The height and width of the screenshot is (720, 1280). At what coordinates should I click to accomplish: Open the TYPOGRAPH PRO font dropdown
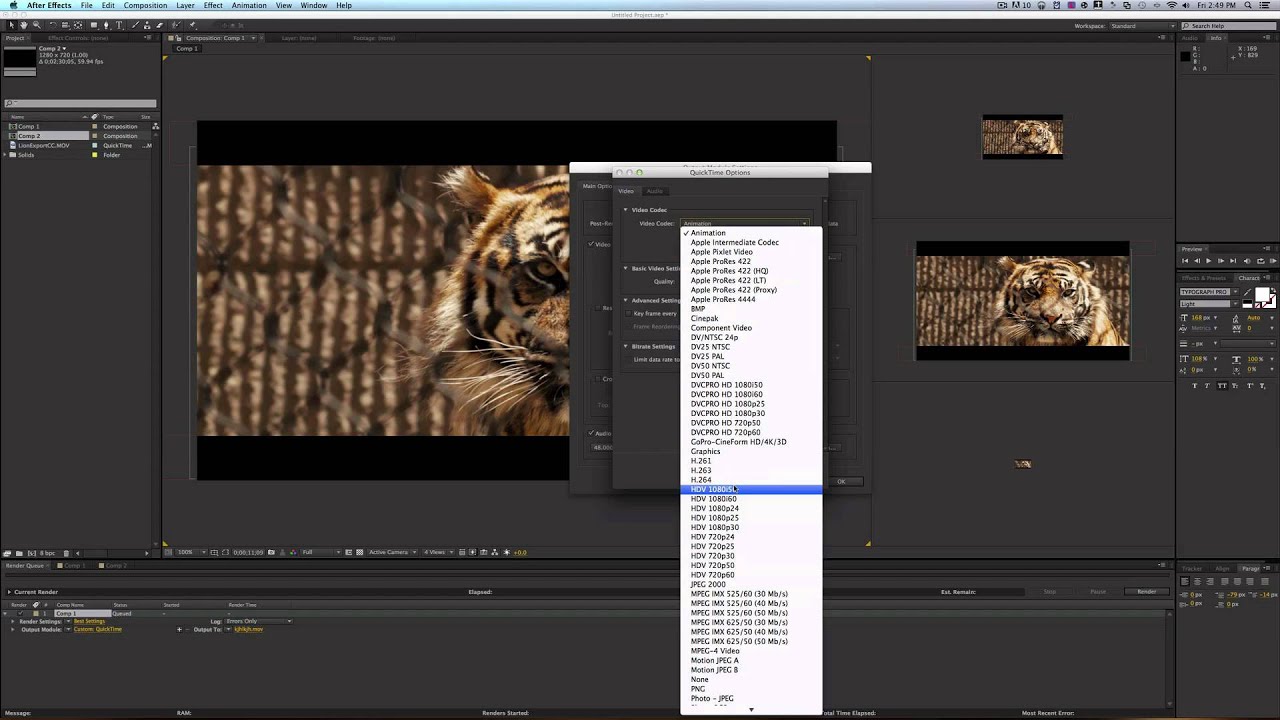pyautogui.click(x=1209, y=292)
